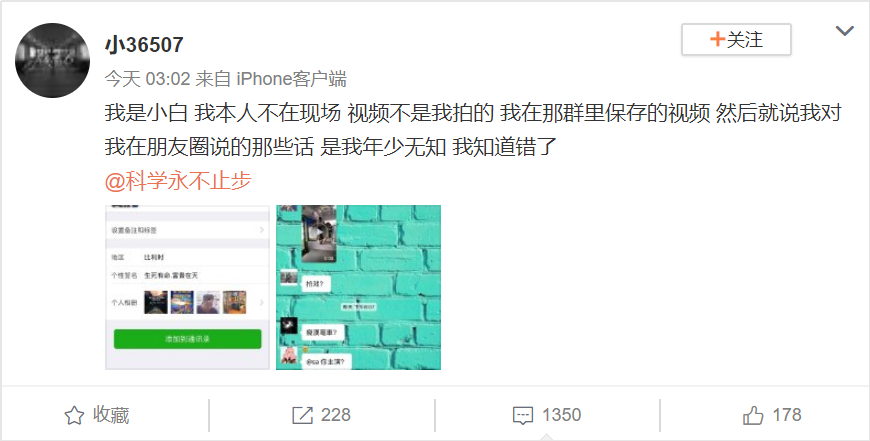Click the video play icon in chat thumbnail

click(317, 232)
